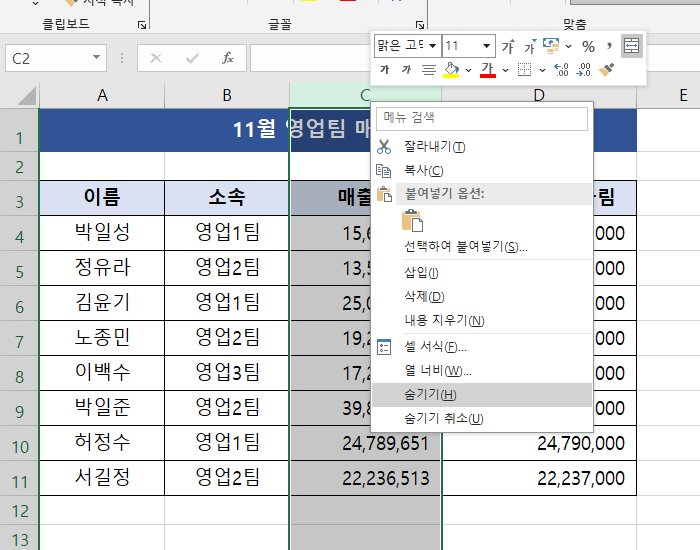Select column B header
Screen dimensions: 700x550
(x=227, y=95)
